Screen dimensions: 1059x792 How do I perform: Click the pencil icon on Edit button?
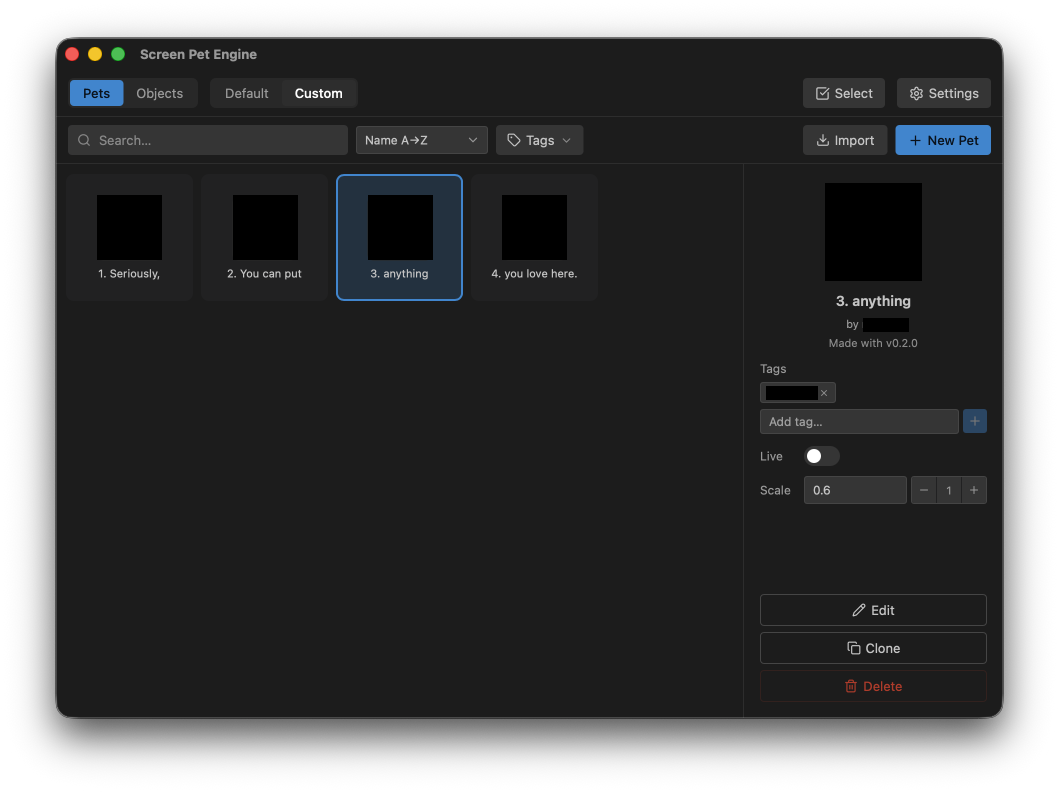coord(858,610)
